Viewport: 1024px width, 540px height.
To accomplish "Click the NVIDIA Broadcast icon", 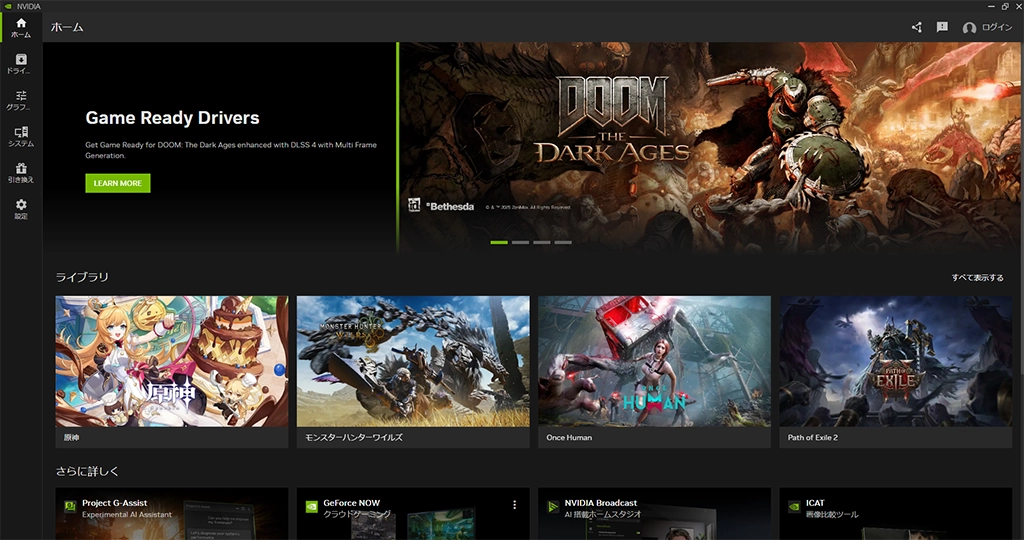I will point(553,506).
